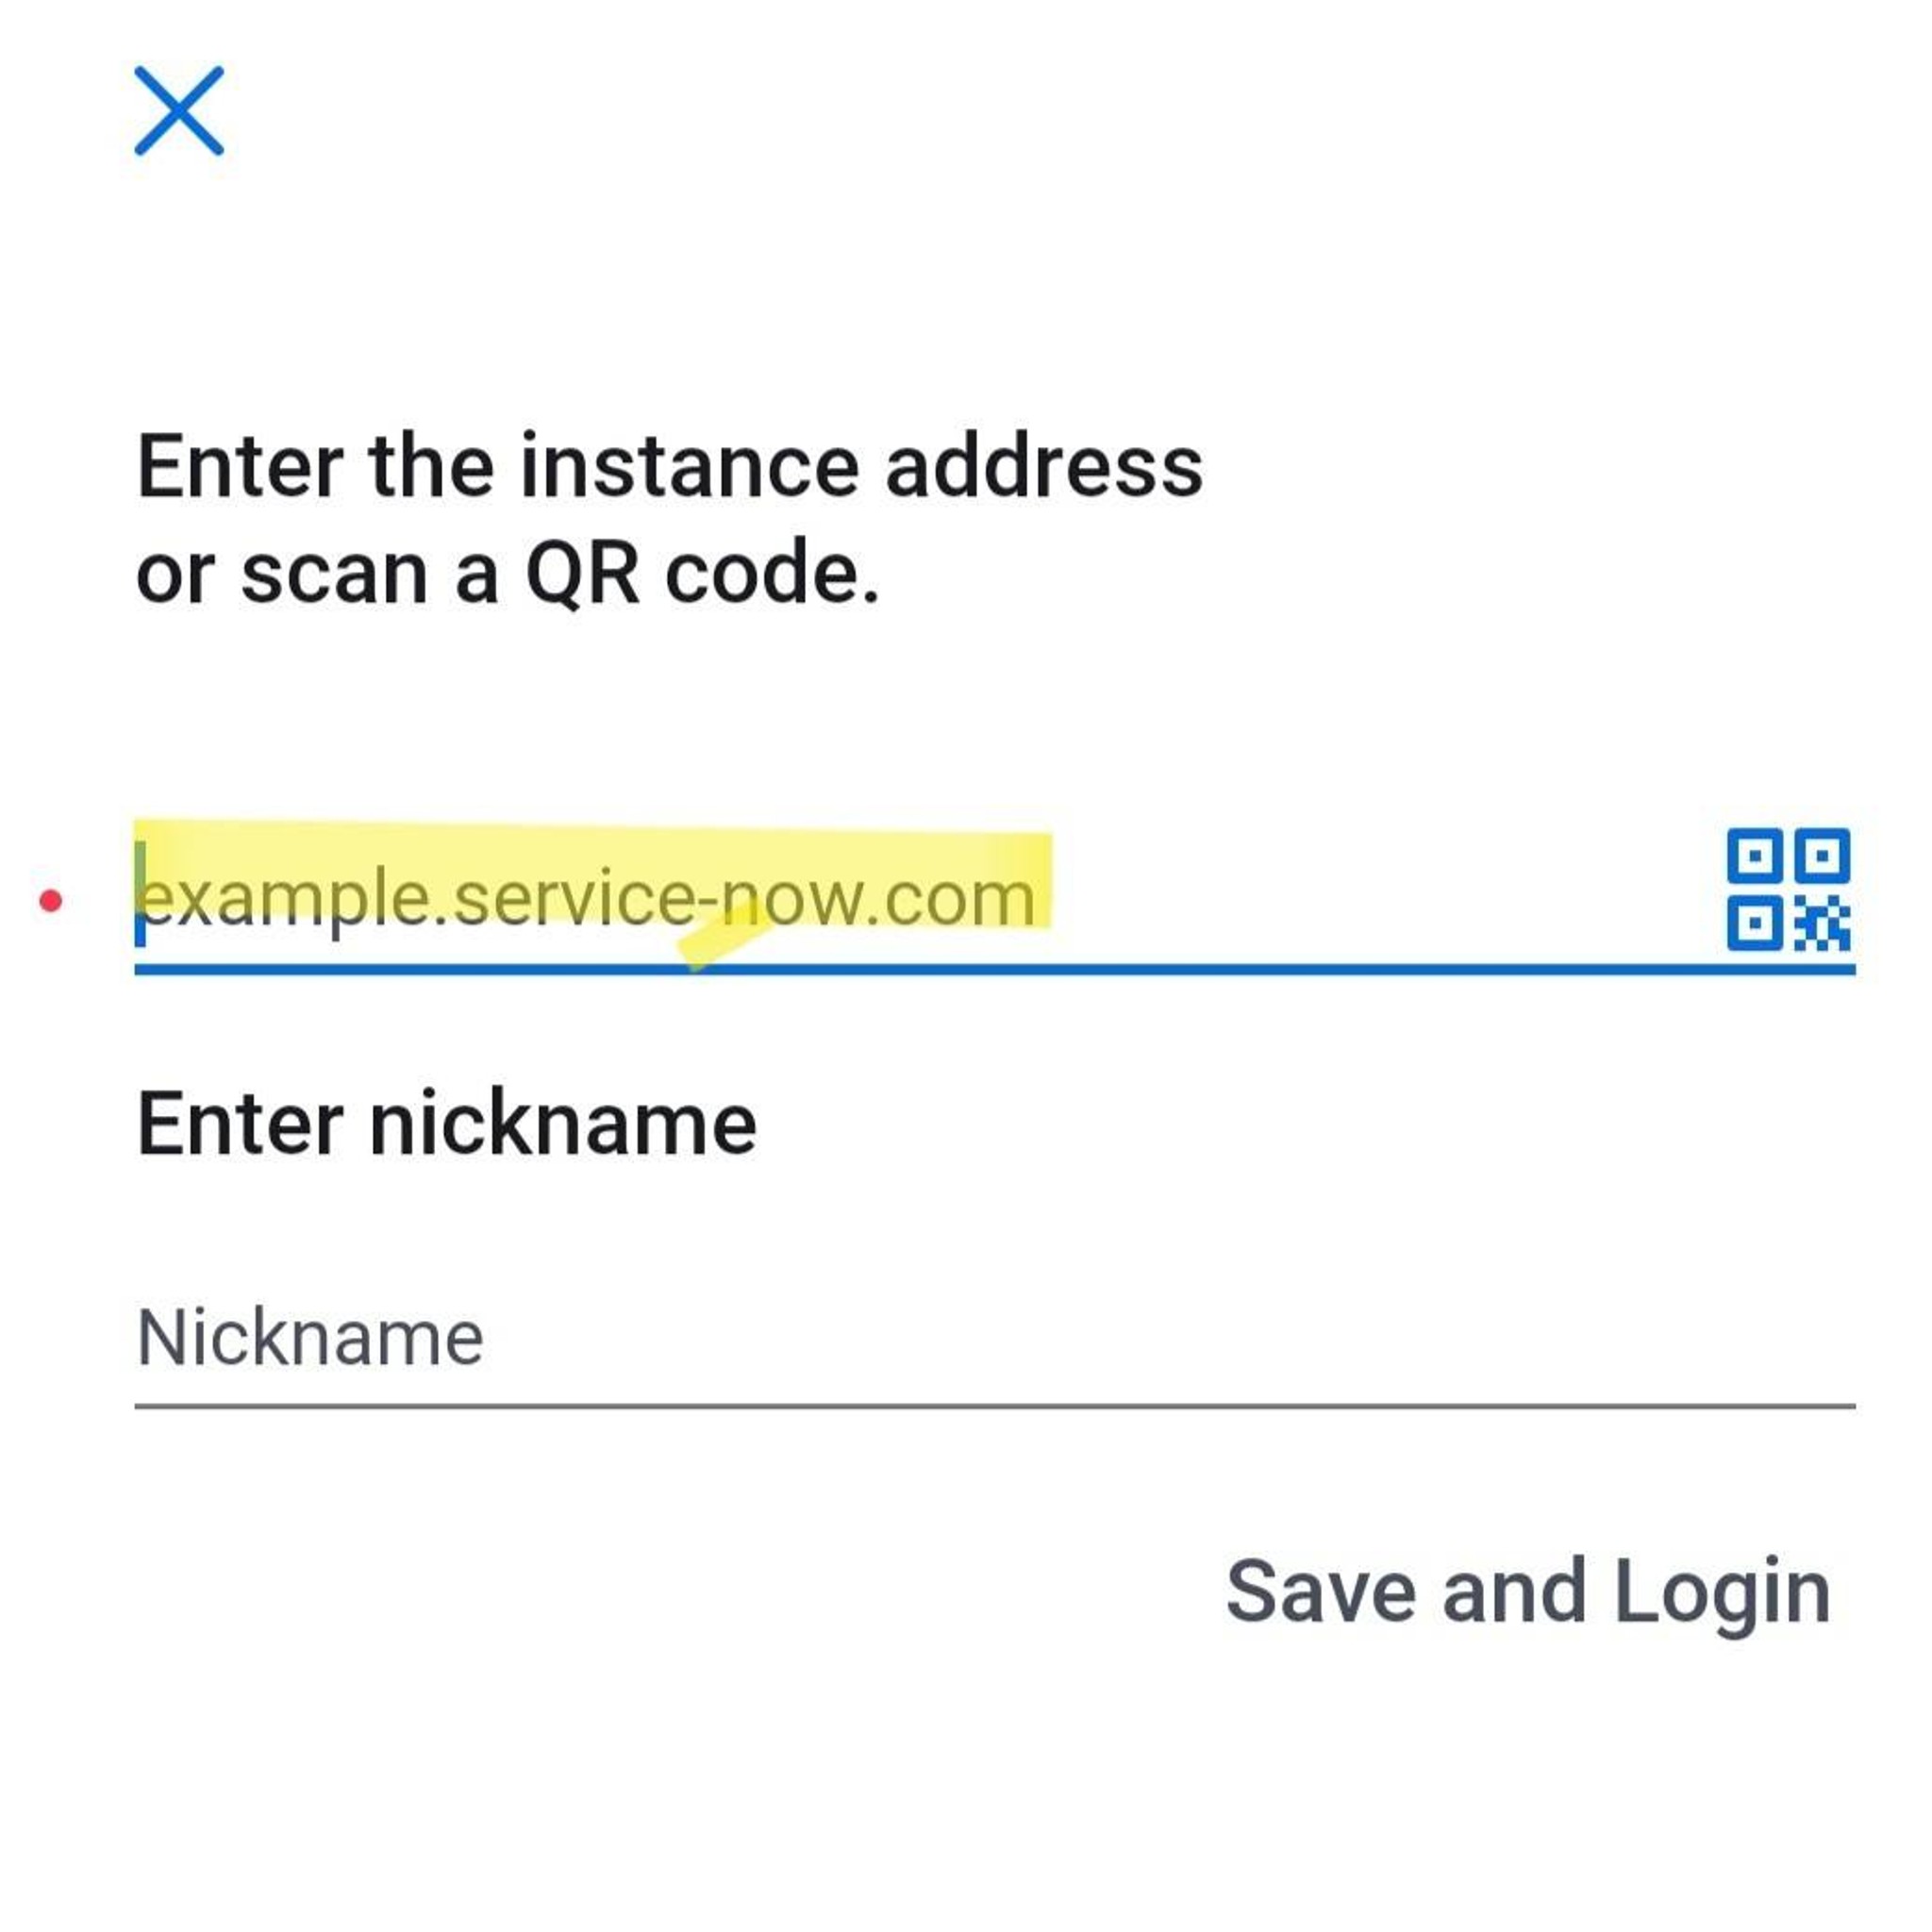Viewport: 1932px width, 1932px height.
Task: Click 'or scan a QR code.' text
Action: [x=508, y=574]
